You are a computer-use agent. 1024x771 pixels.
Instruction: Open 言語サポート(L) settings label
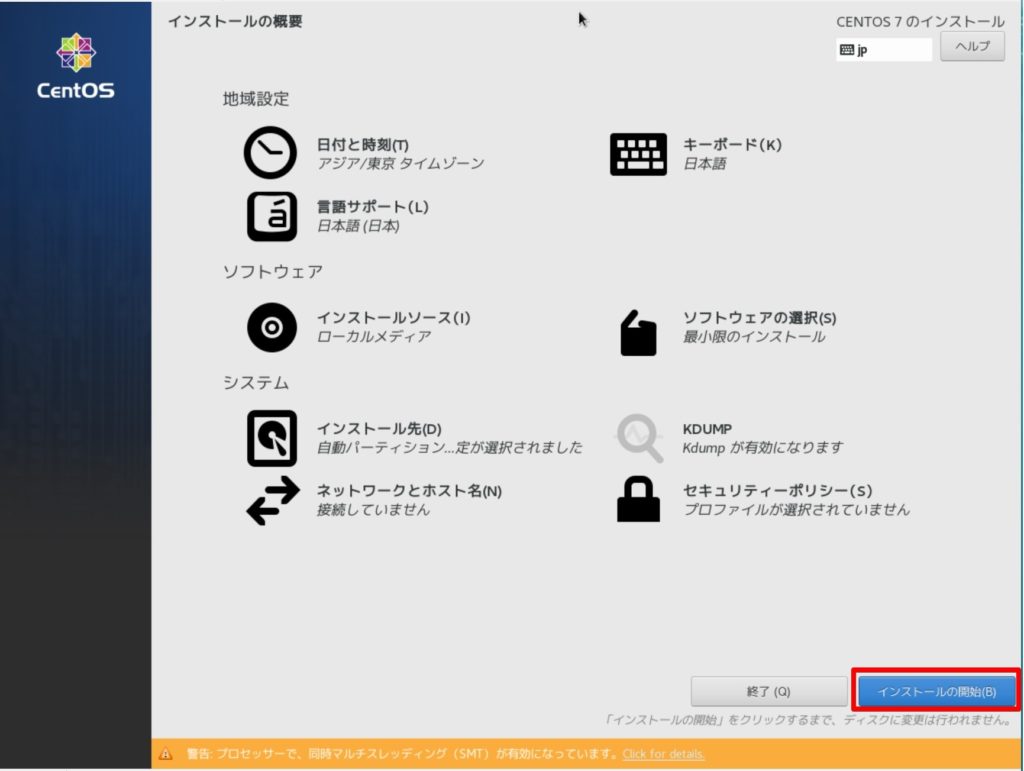pyautogui.click(x=373, y=206)
